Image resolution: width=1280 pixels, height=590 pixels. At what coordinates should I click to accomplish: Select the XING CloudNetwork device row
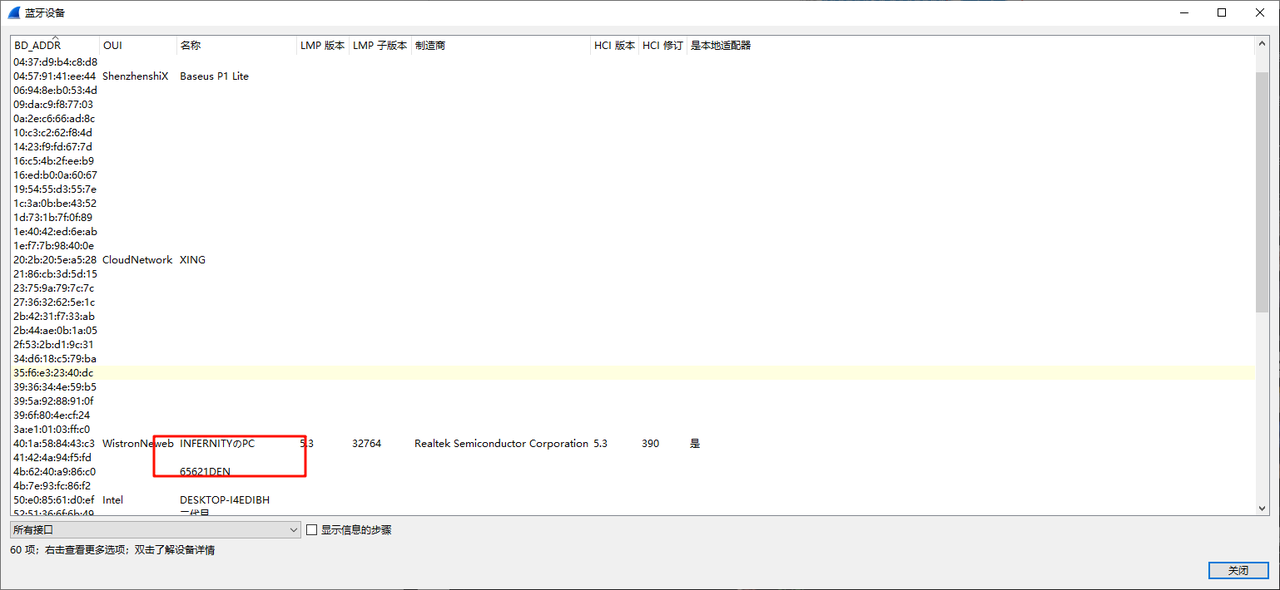click(x=192, y=260)
